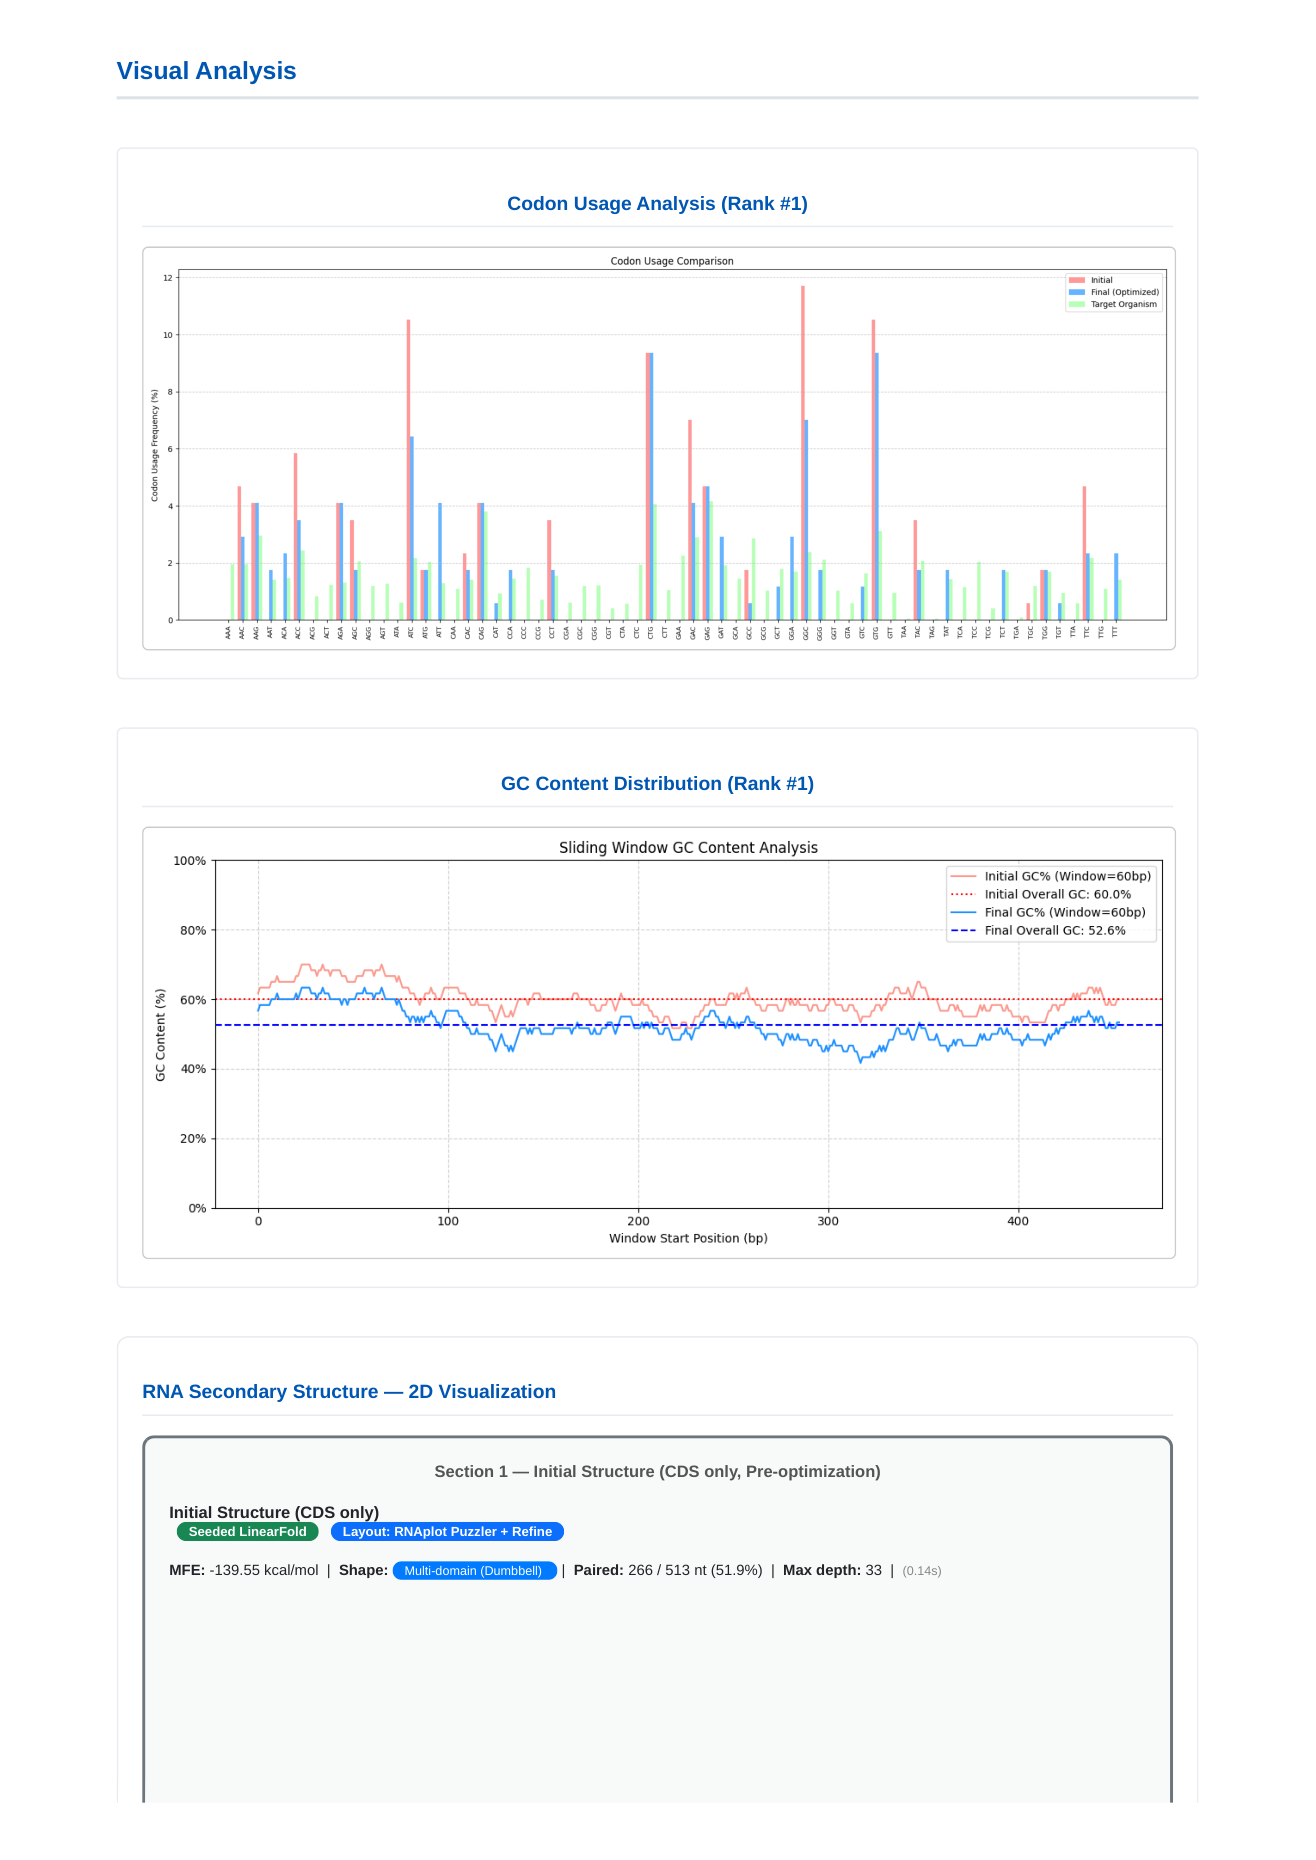The height and width of the screenshot is (1860, 1316).
Task: Click the blue Final (Optimized) legend swatch
Action: coord(1076,293)
